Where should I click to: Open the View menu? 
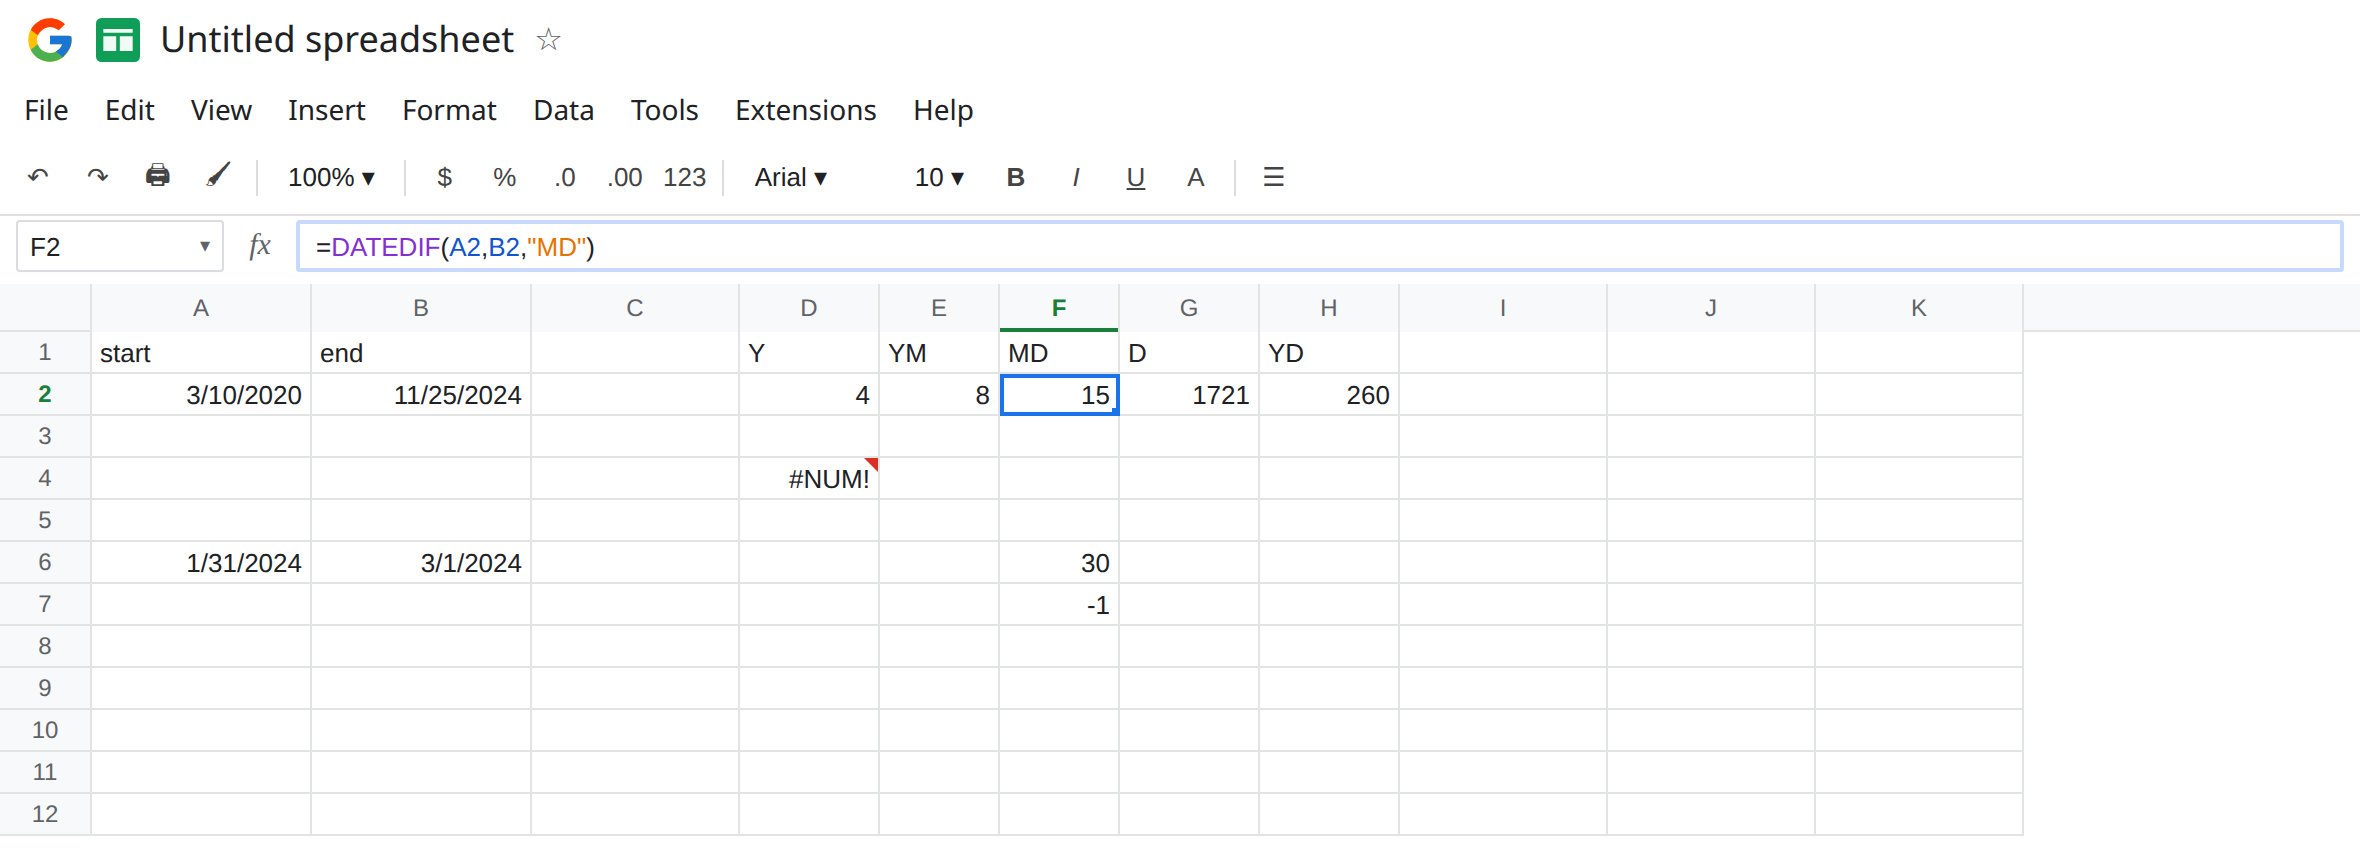click(x=221, y=110)
